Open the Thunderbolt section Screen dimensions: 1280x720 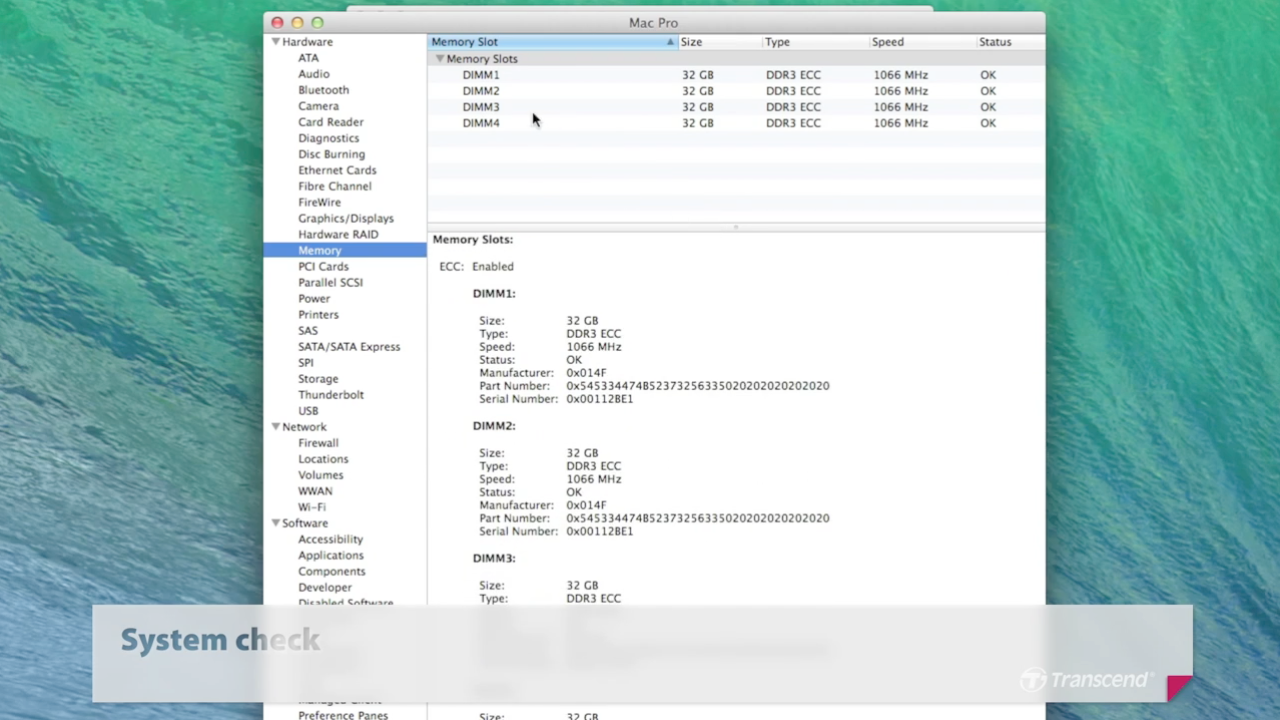coord(330,394)
